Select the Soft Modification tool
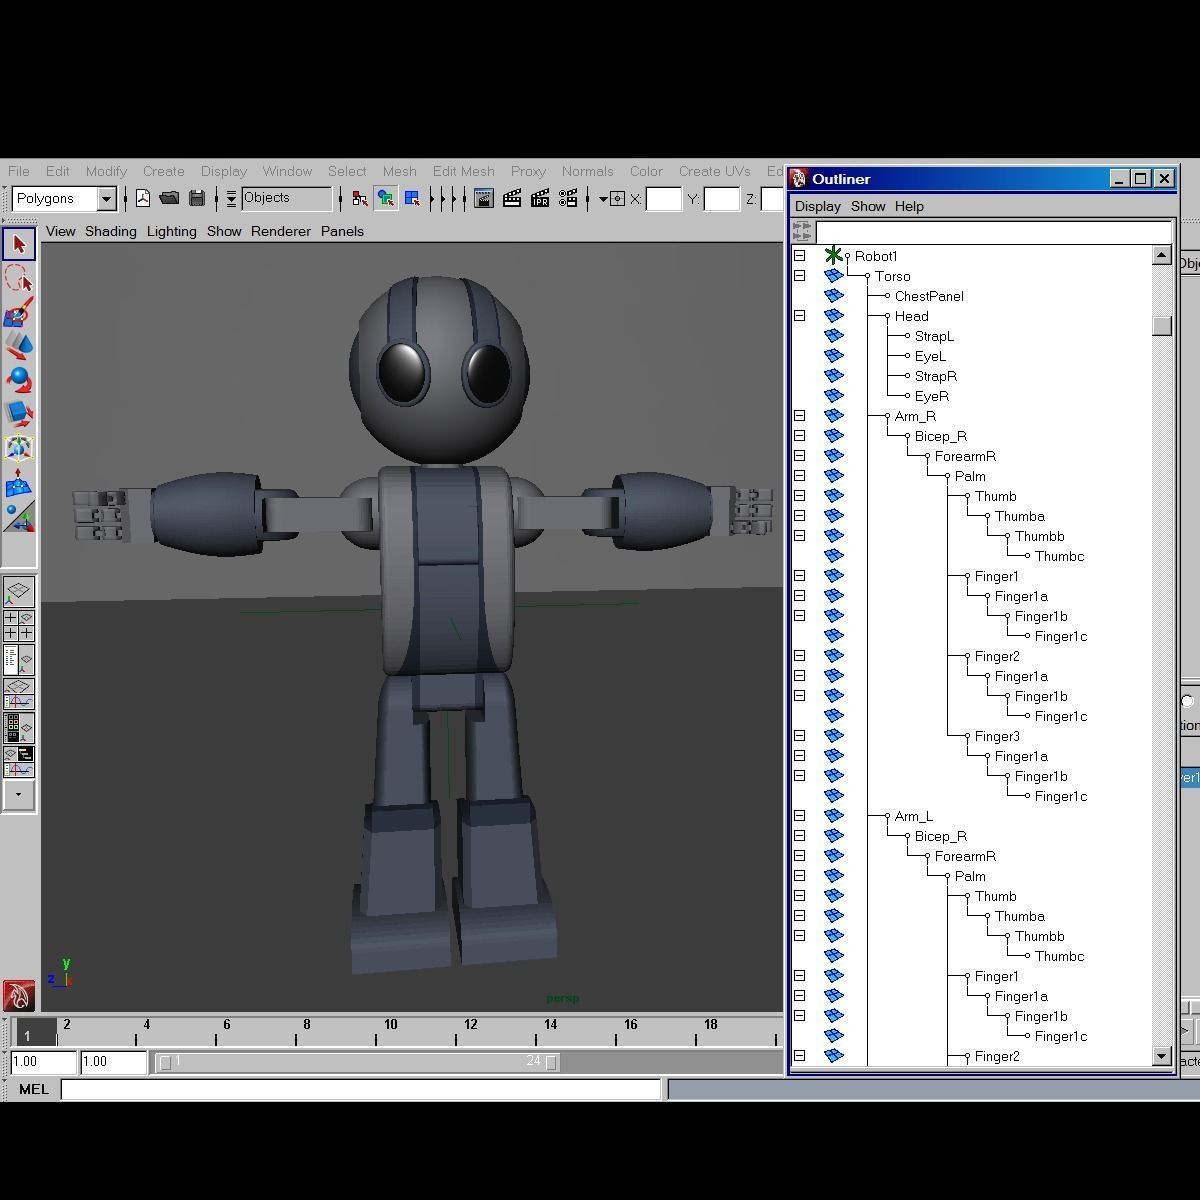Image resolution: width=1200 pixels, height=1200 pixels. [19, 484]
